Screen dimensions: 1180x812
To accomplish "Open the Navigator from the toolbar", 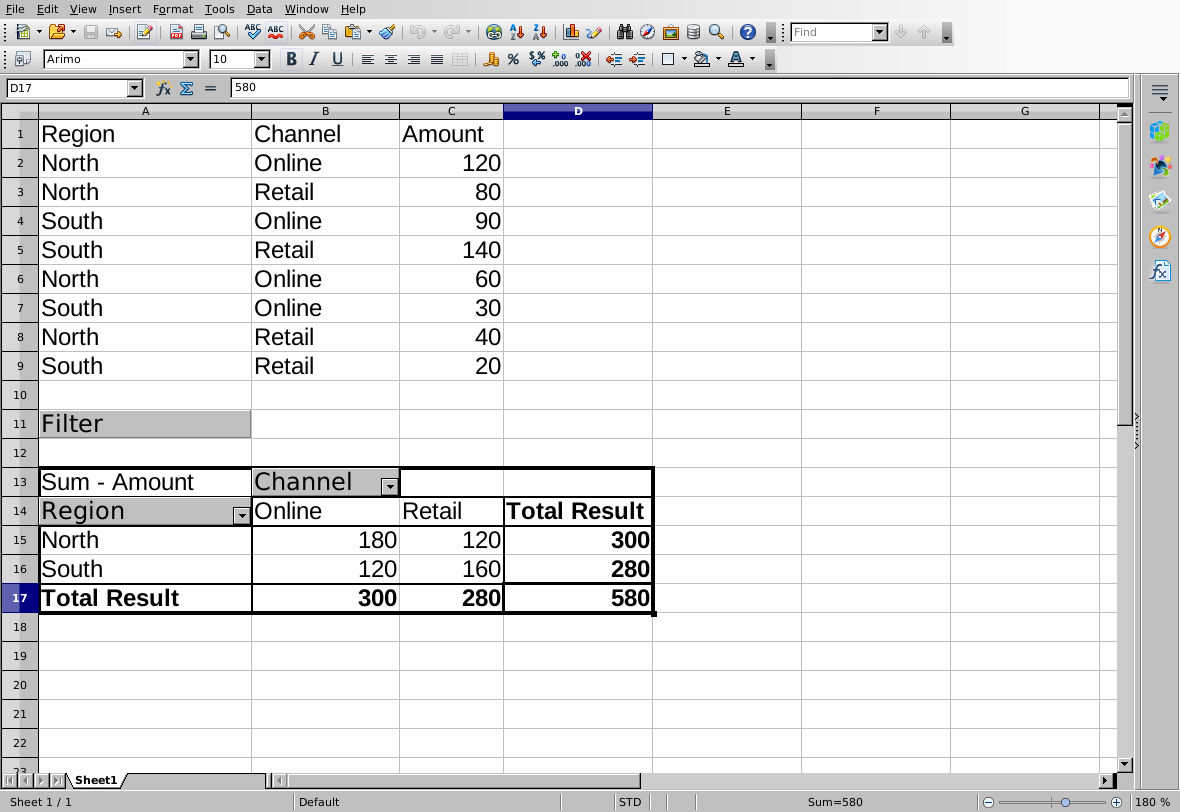I will [647, 32].
